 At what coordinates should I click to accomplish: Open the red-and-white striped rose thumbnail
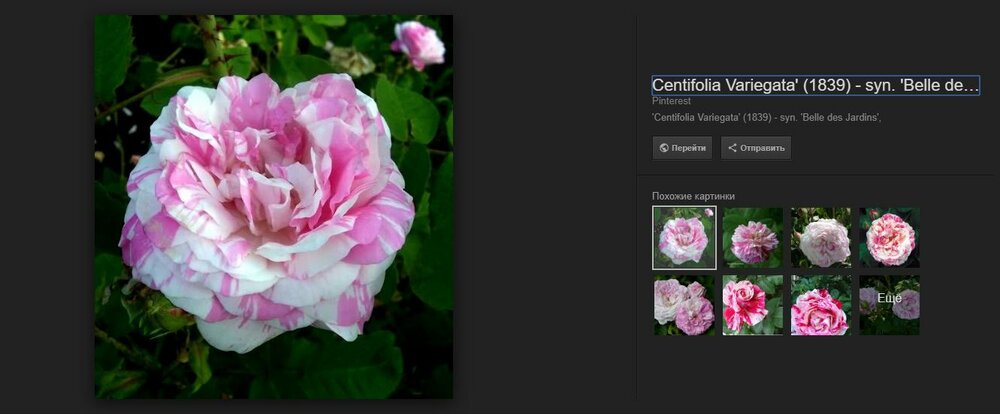(753, 305)
